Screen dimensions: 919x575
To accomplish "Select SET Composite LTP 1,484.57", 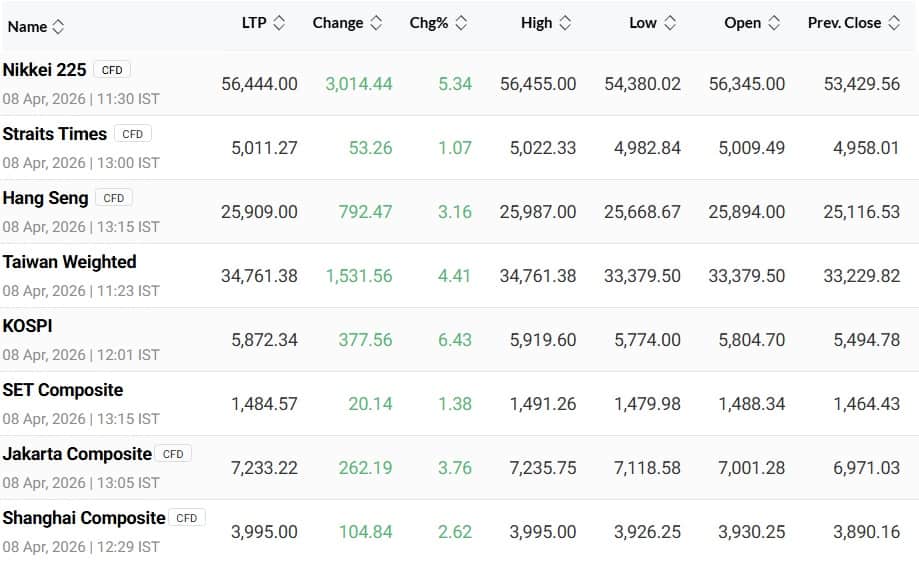I will click(x=264, y=404).
